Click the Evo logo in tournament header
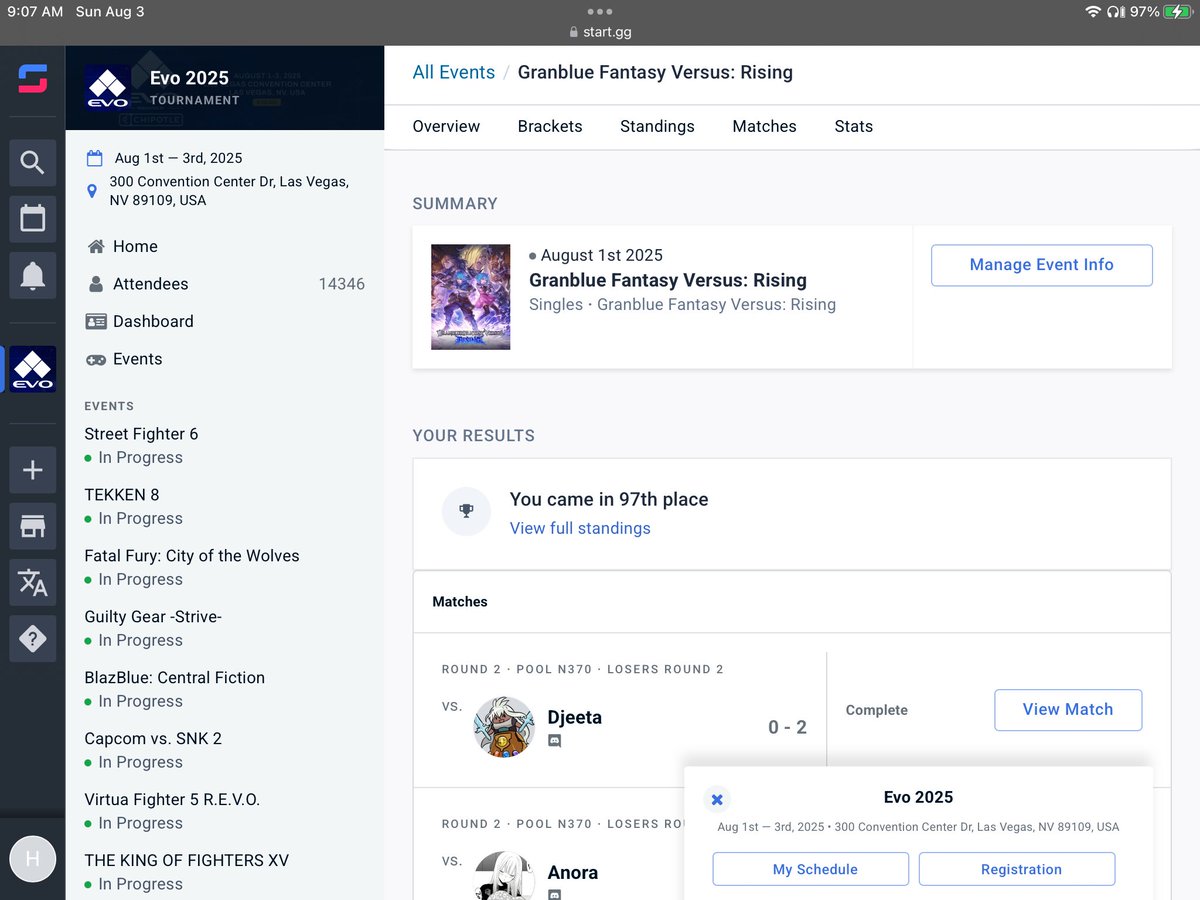The height and width of the screenshot is (900, 1200). (106, 88)
